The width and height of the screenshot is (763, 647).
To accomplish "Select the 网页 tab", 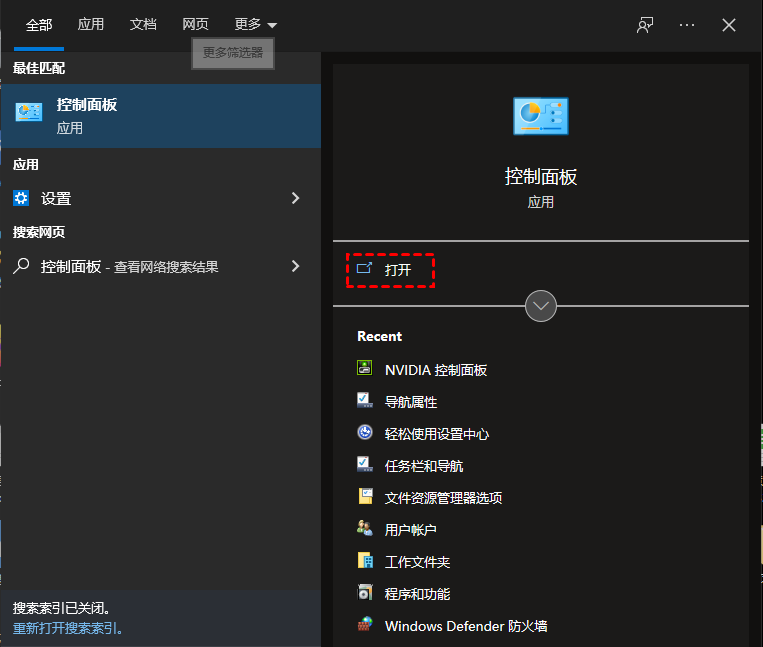I will pos(195,25).
